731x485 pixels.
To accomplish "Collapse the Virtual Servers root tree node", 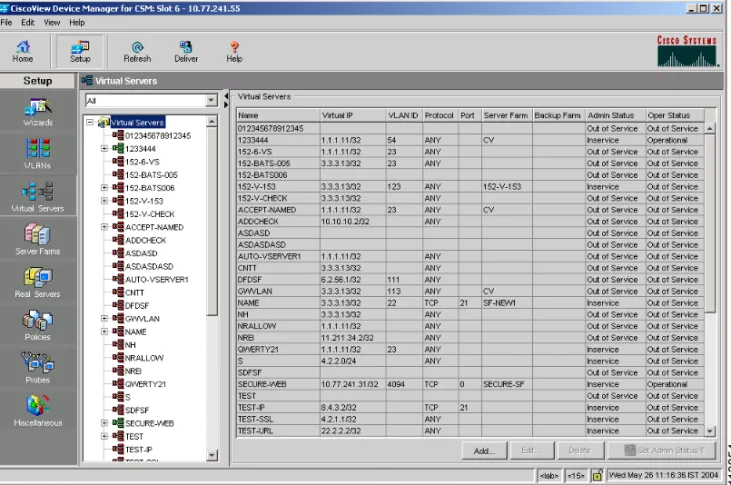I will (x=90, y=122).
